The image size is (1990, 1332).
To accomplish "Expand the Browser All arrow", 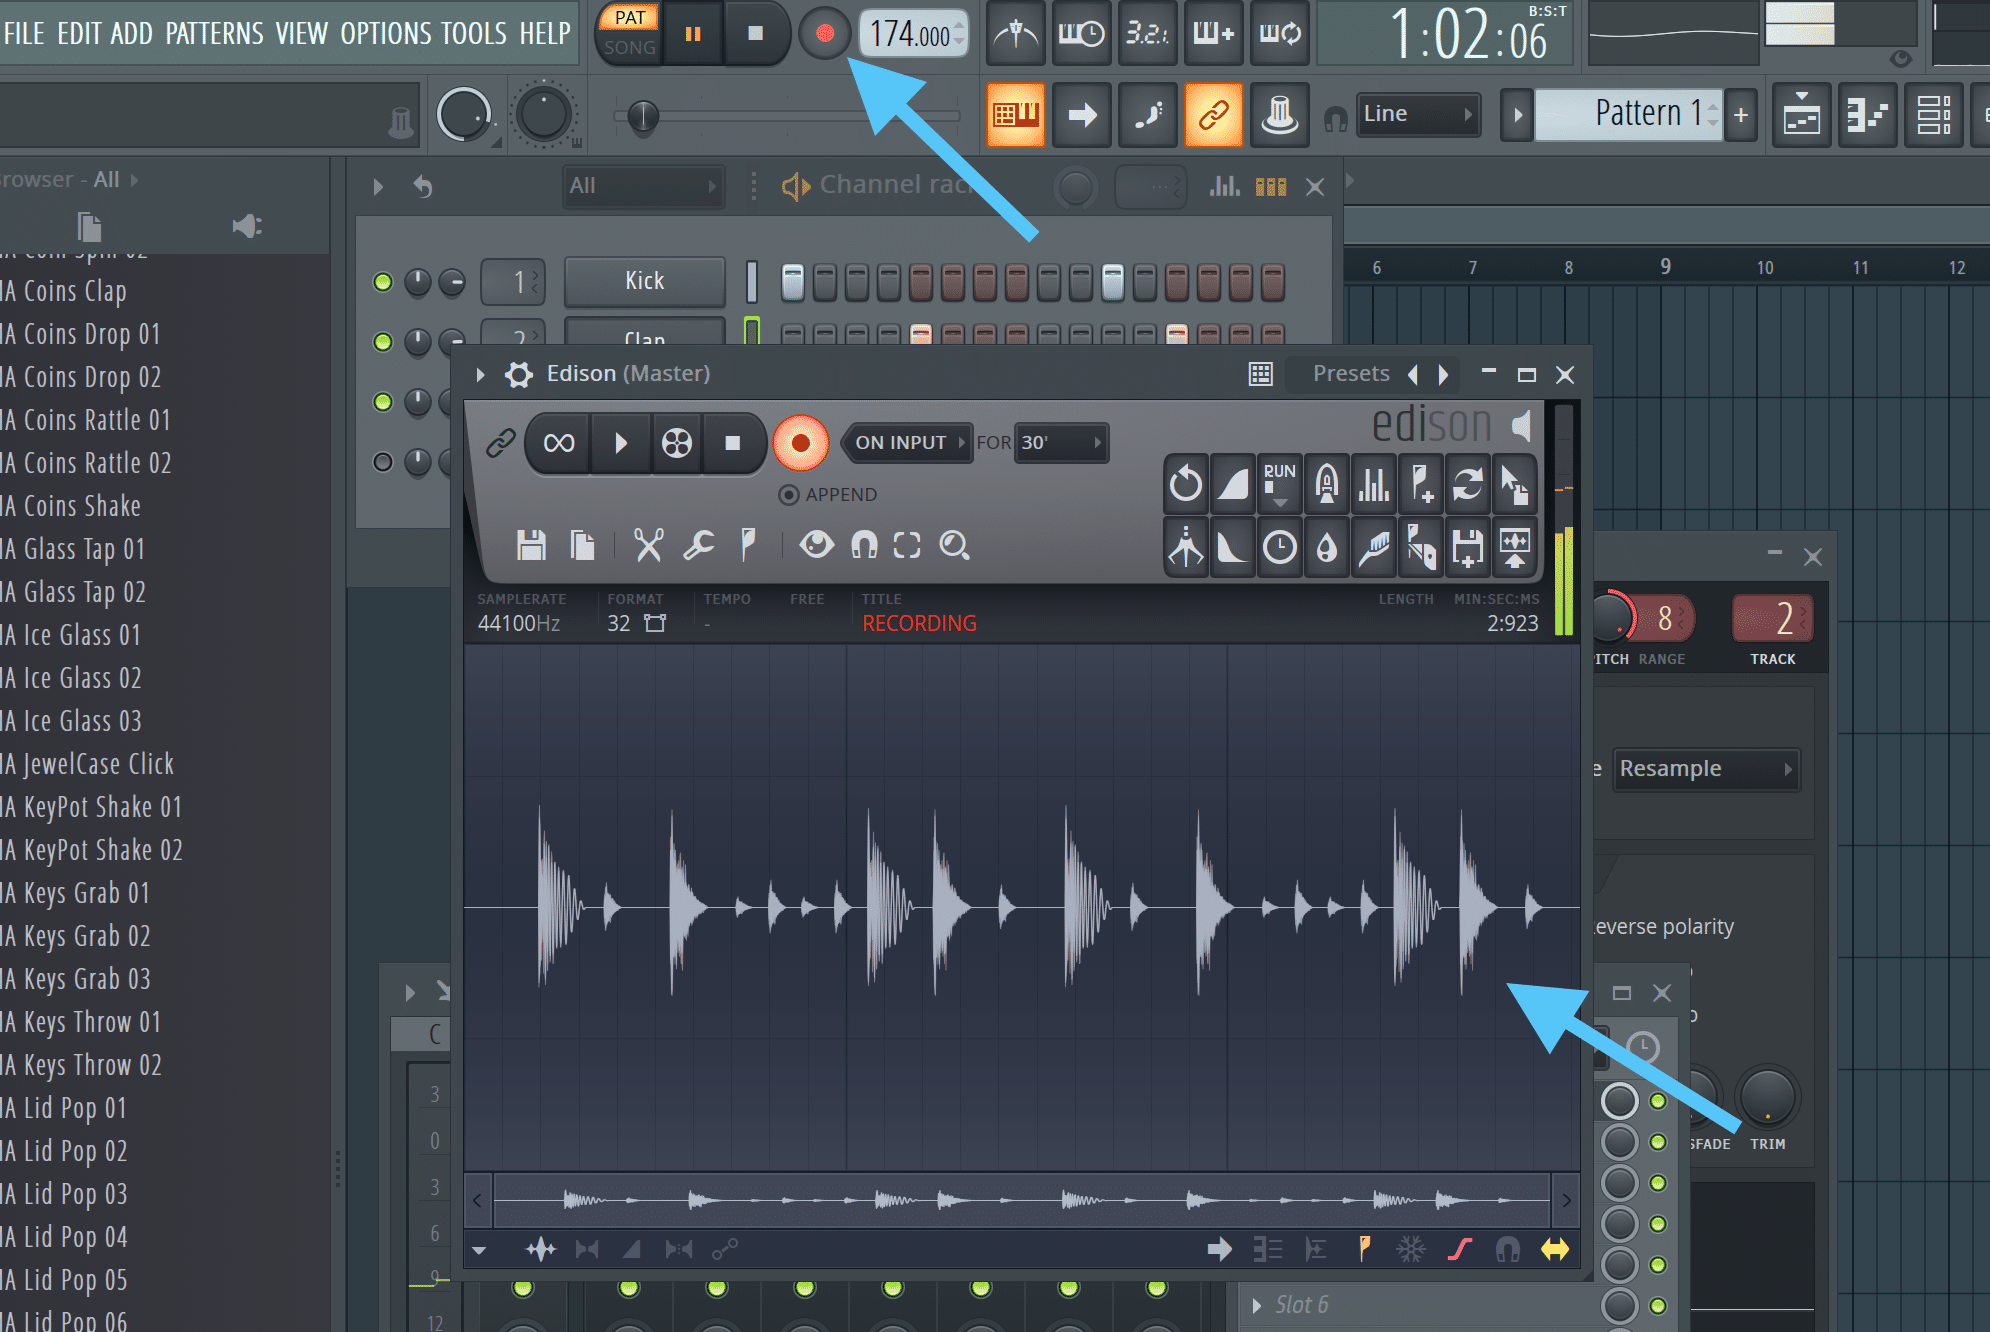I will [x=134, y=180].
